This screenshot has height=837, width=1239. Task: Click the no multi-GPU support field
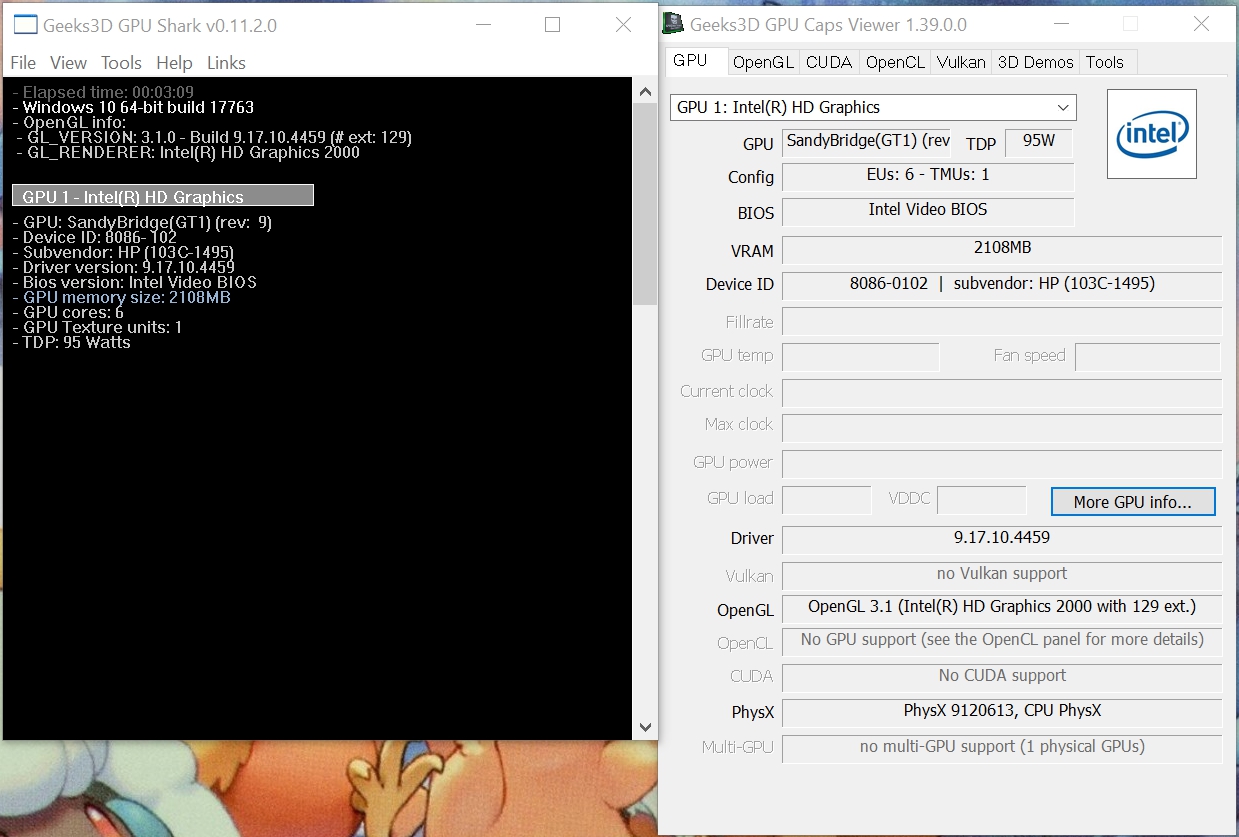[1002, 748]
